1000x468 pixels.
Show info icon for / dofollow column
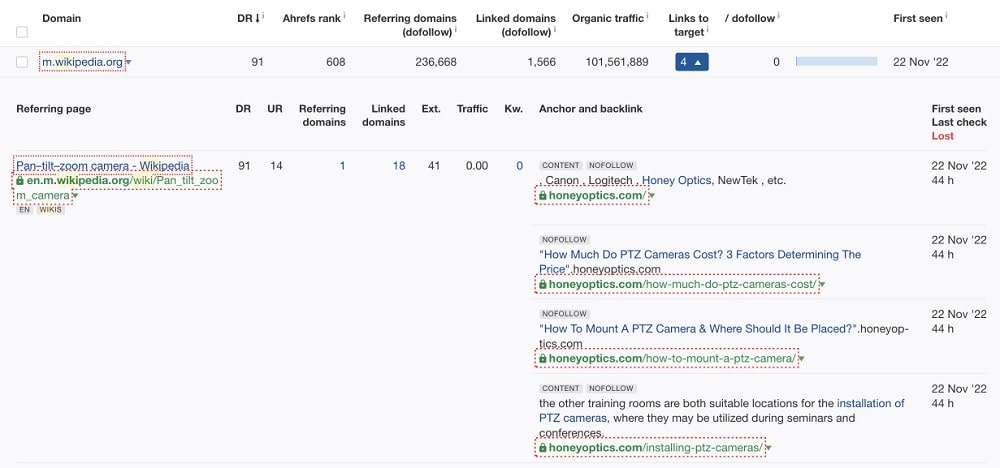[x=778, y=16]
